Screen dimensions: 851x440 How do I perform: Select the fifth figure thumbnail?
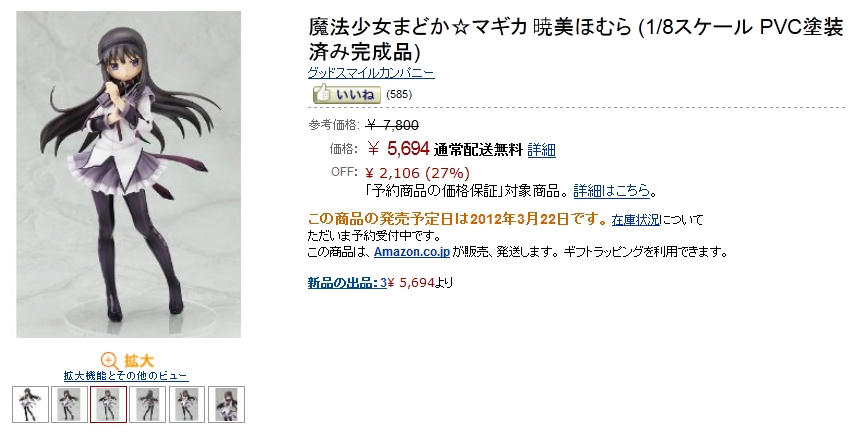pos(187,404)
